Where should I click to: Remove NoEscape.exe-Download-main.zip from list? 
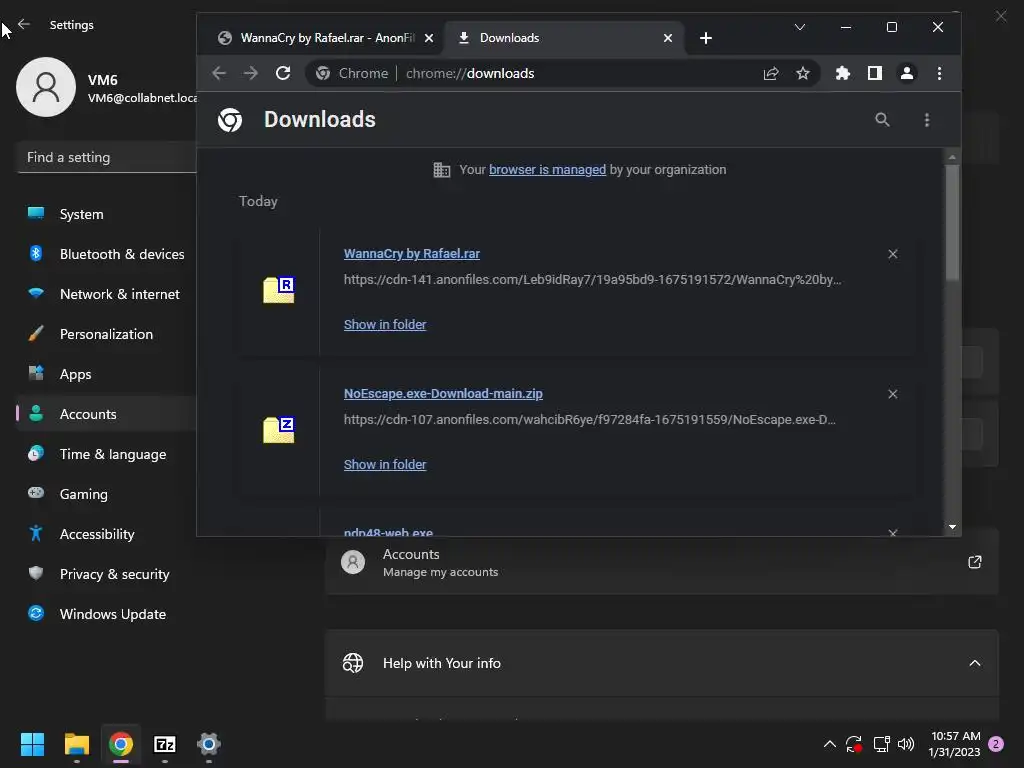click(893, 394)
